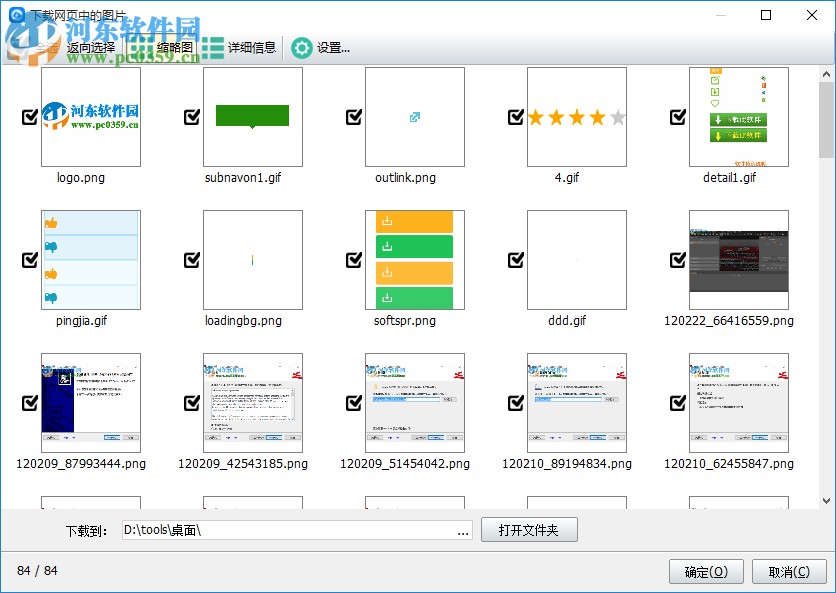Uncheck the detail1.gif checkbox
This screenshot has width=836, height=593.
[678, 117]
